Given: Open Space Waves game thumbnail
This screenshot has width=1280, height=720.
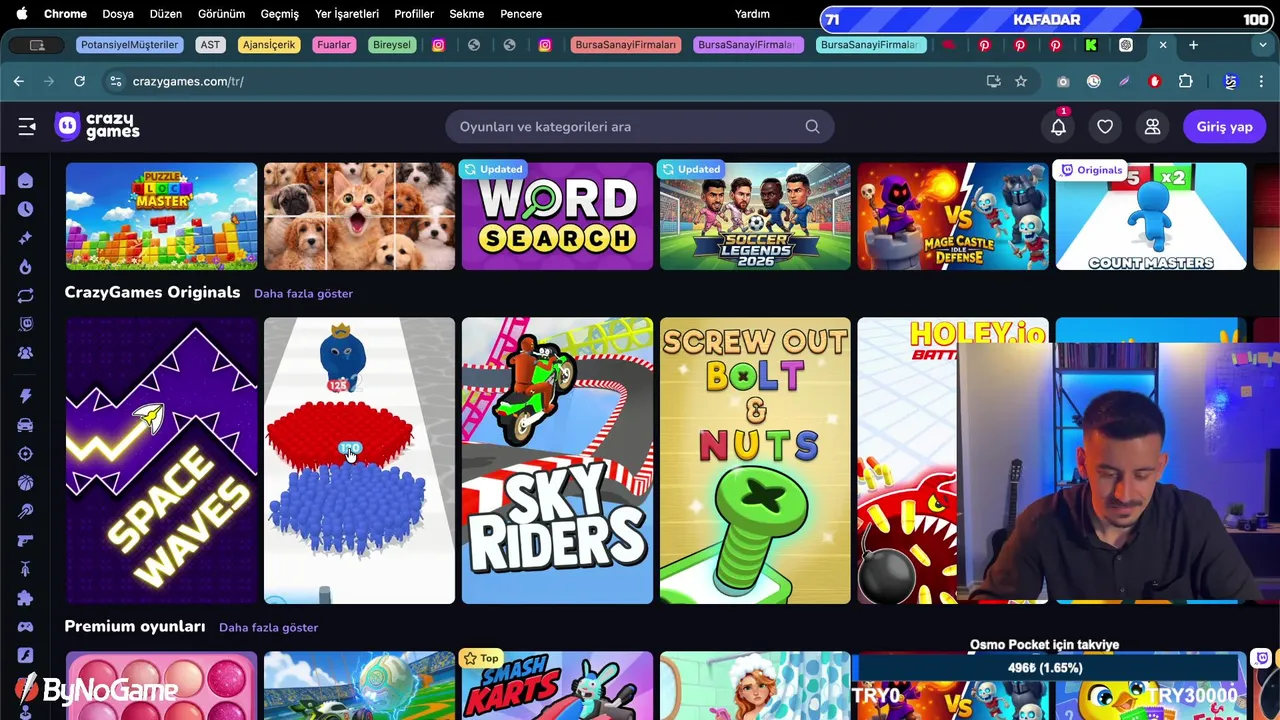Looking at the screenshot, I should (x=161, y=461).
